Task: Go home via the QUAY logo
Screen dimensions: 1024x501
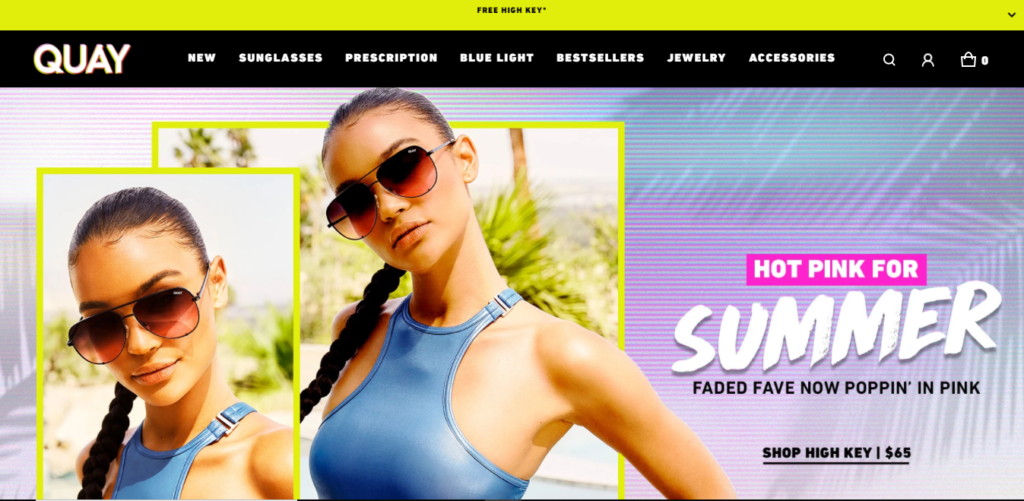Action: pyautogui.click(x=82, y=59)
